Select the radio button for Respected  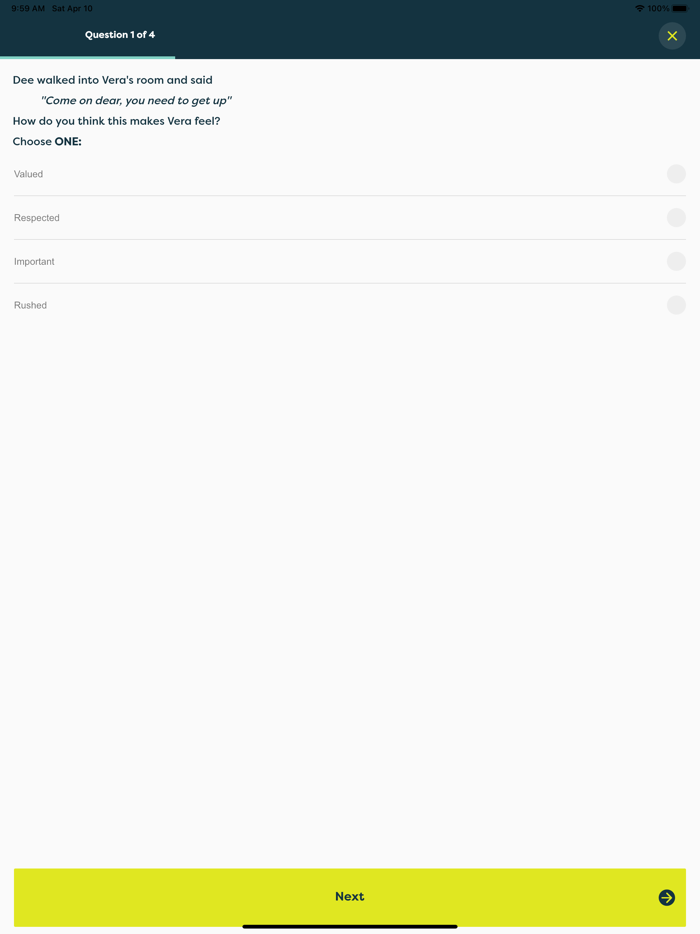pyautogui.click(x=676, y=217)
